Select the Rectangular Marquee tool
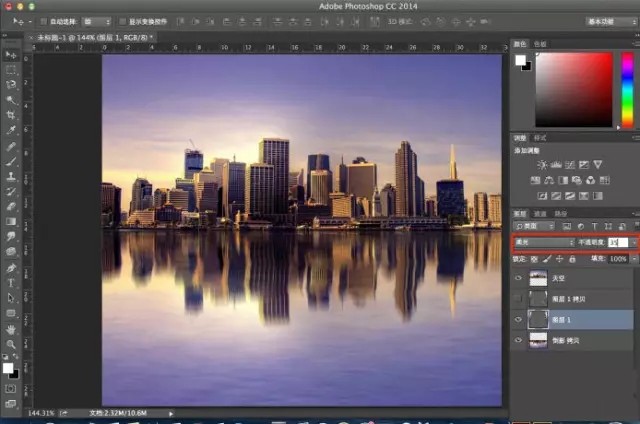 coord(11,70)
